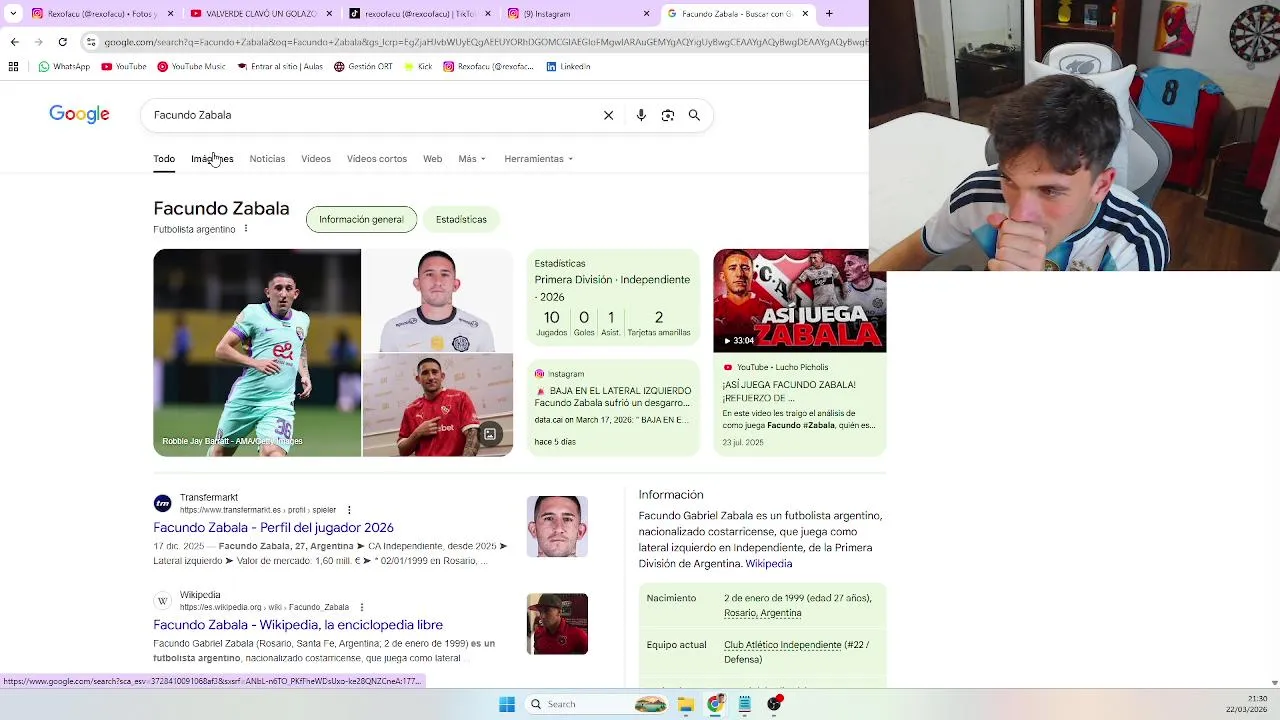Open the new tab plus button
The width and height of the screenshot is (1280, 720).
point(829,14)
